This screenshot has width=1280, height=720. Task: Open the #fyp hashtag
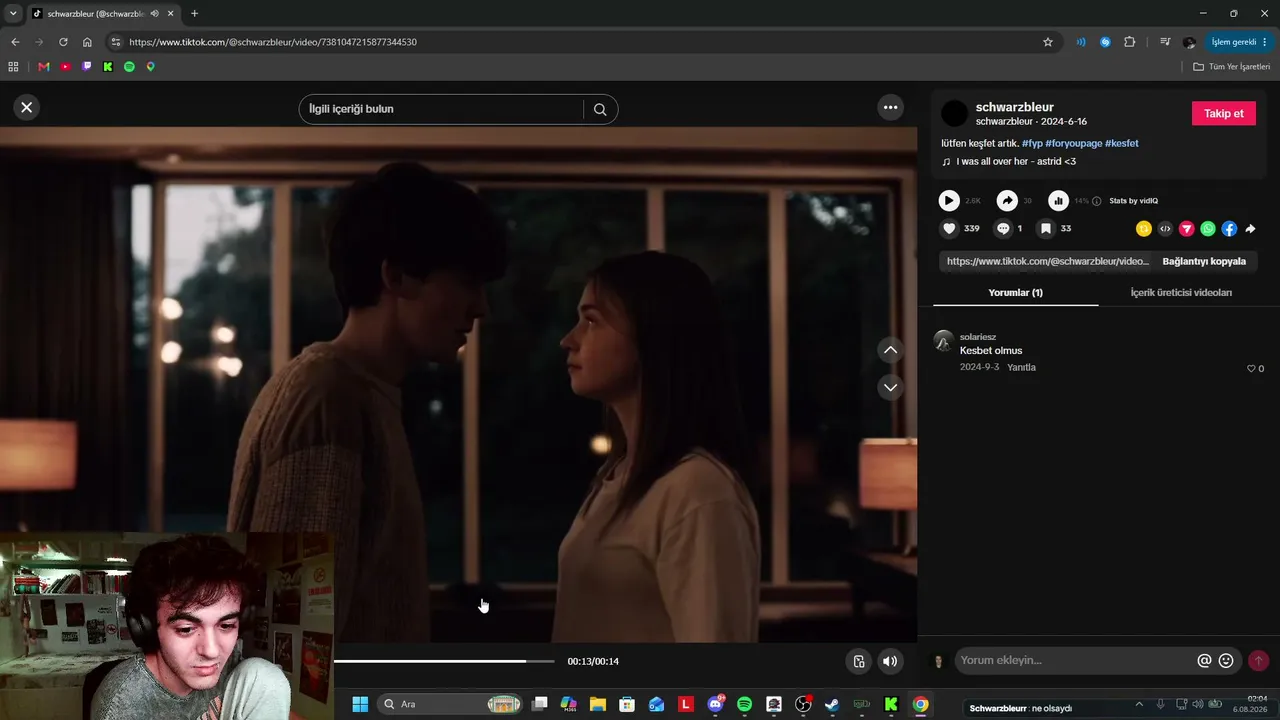point(1032,143)
